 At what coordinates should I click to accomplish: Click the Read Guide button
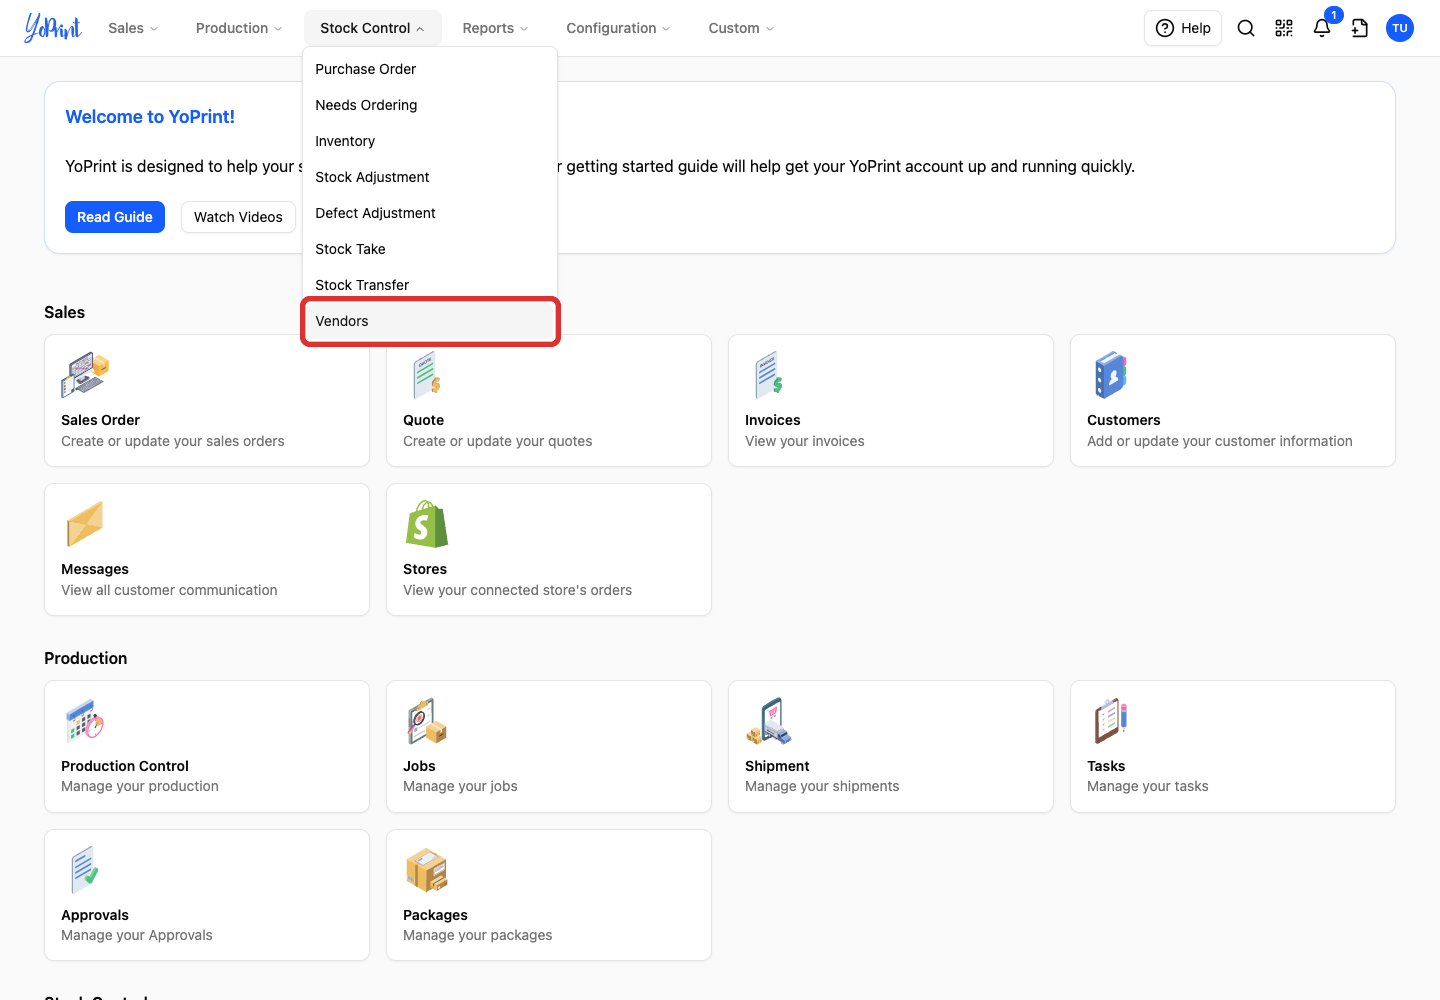click(x=115, y=217)
